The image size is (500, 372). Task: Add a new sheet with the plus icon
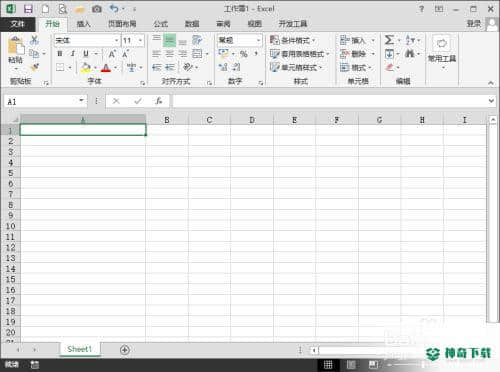pyautogui.click(x=125, y=350)
